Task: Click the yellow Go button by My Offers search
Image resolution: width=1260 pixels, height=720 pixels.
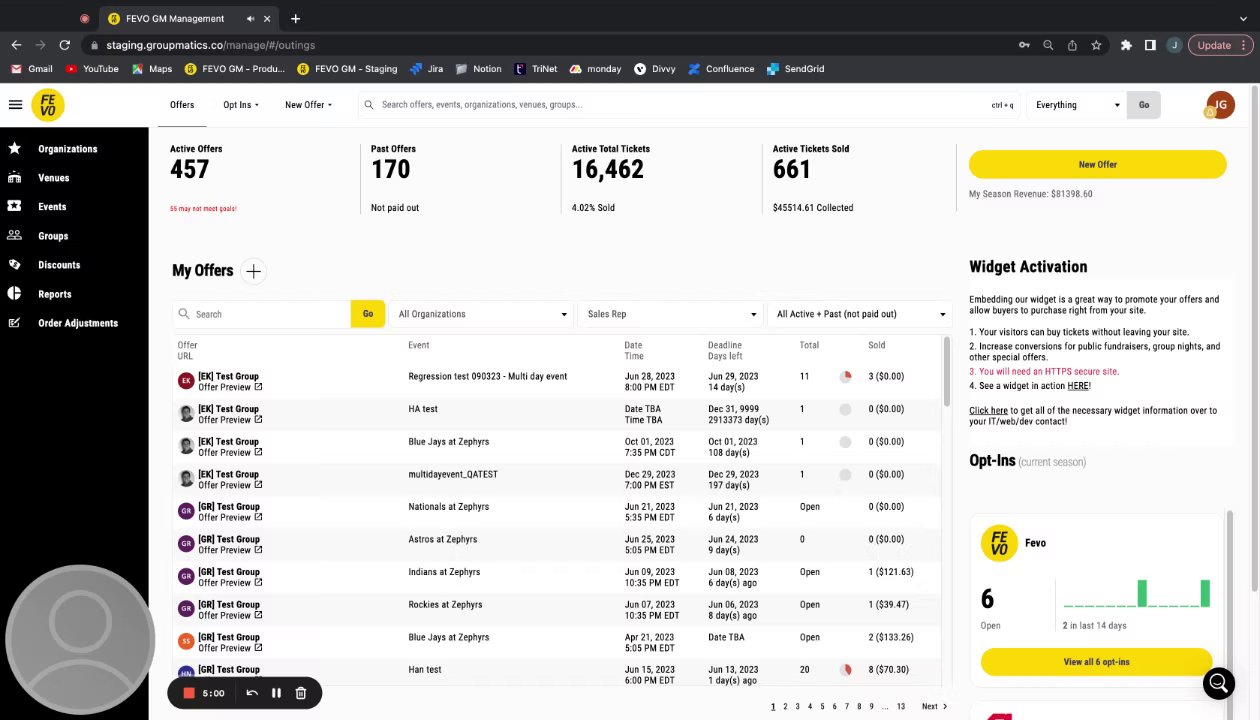Action: tap(368, 314)
